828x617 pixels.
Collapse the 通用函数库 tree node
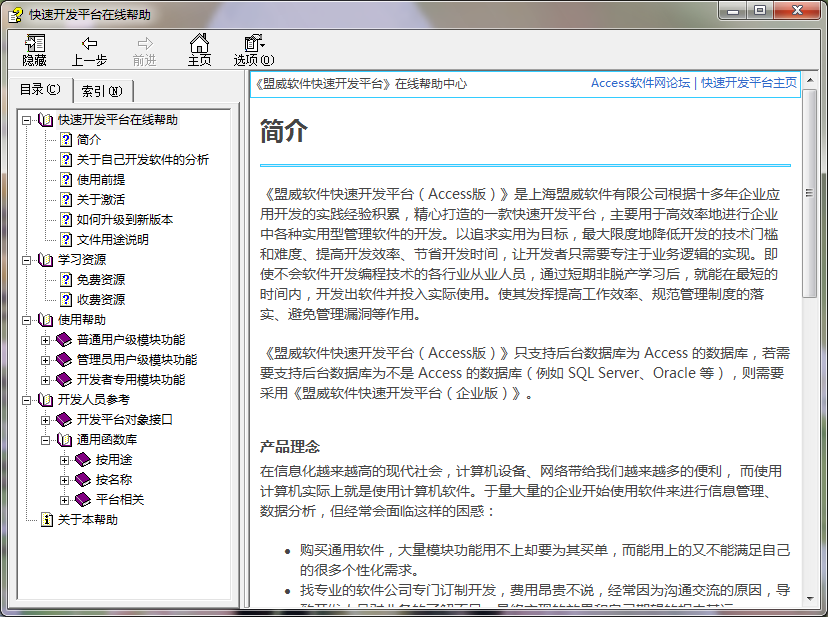coord(45,440)
